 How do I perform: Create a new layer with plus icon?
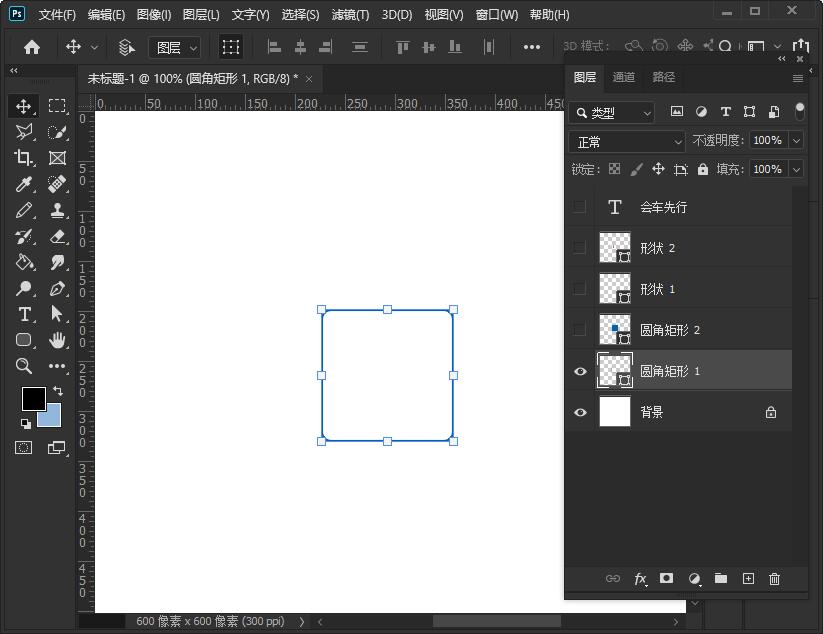pos(747,579)
